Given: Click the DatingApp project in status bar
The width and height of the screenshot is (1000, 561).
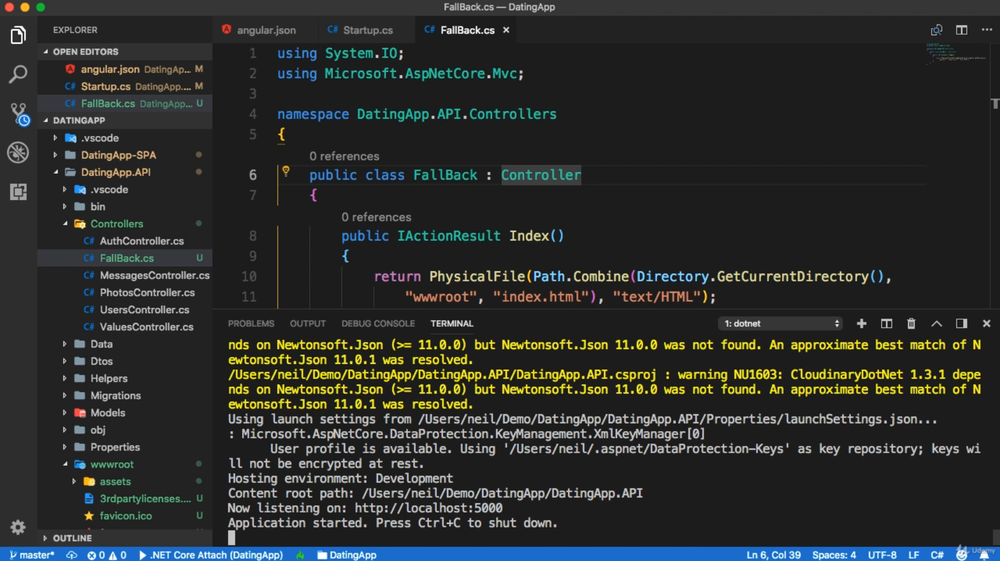Looking at the screenshot, I should point(347,555).
